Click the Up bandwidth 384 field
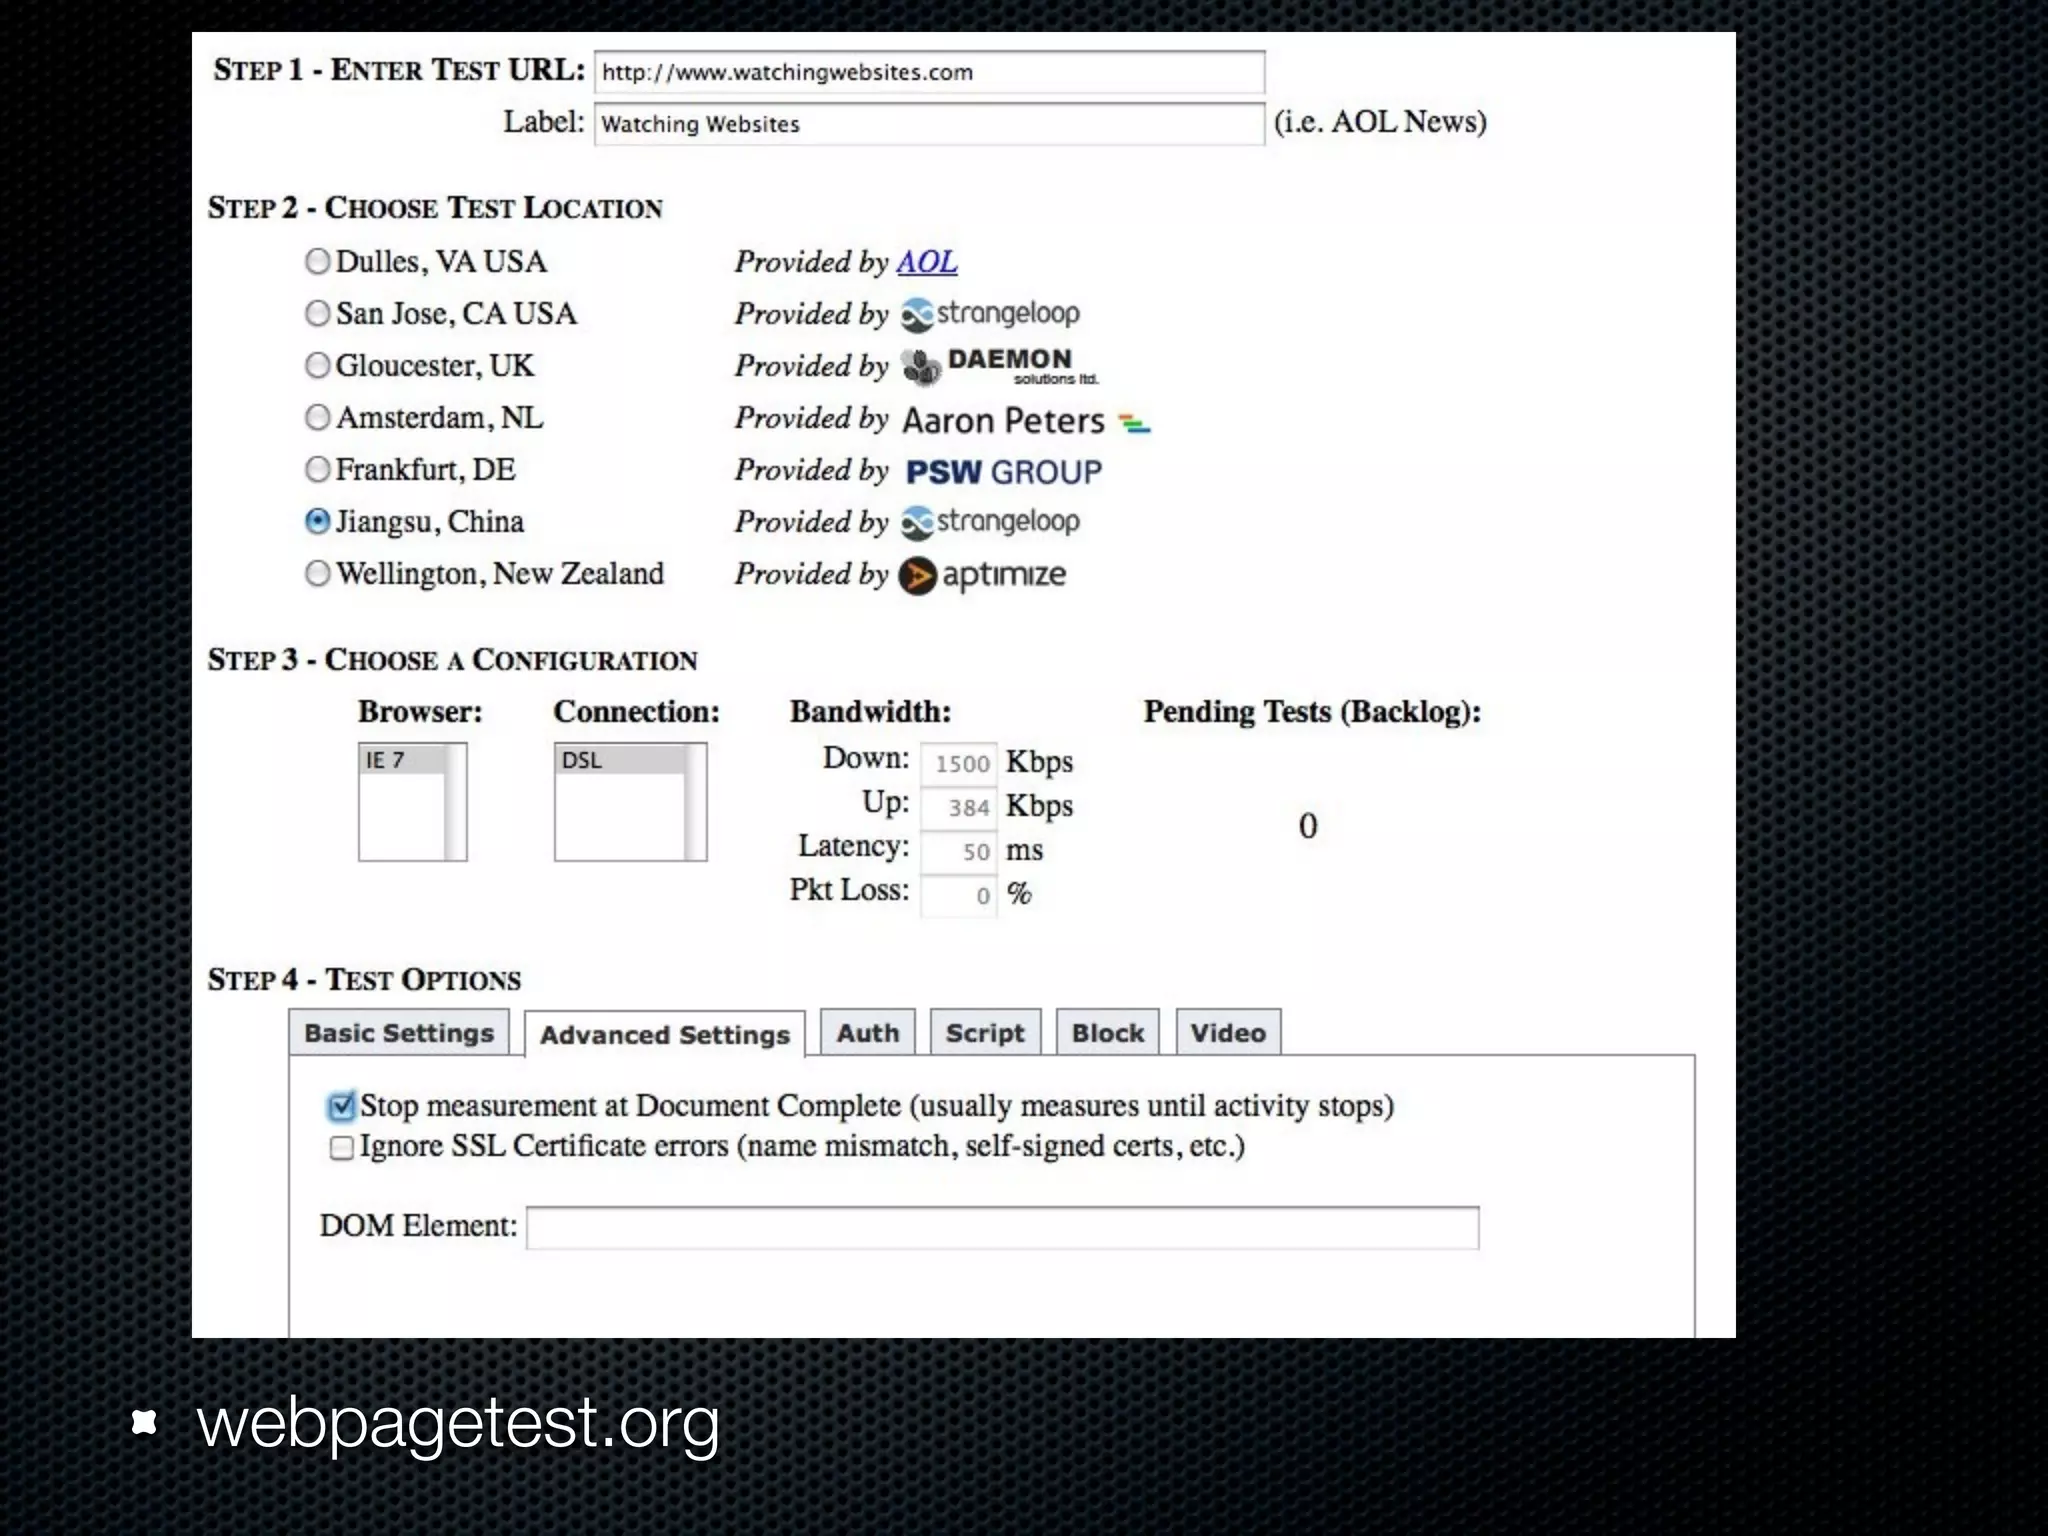 point(958,807)
